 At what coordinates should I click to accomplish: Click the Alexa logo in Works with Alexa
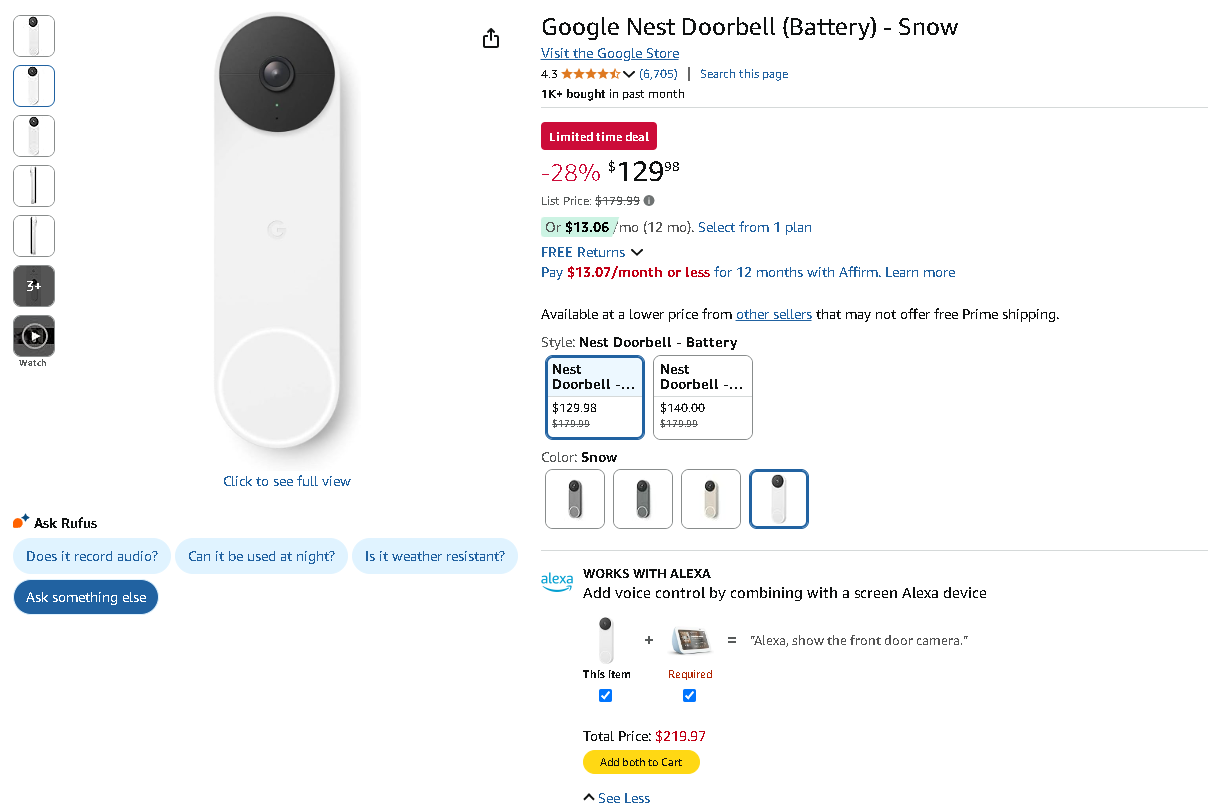(557, 581)
